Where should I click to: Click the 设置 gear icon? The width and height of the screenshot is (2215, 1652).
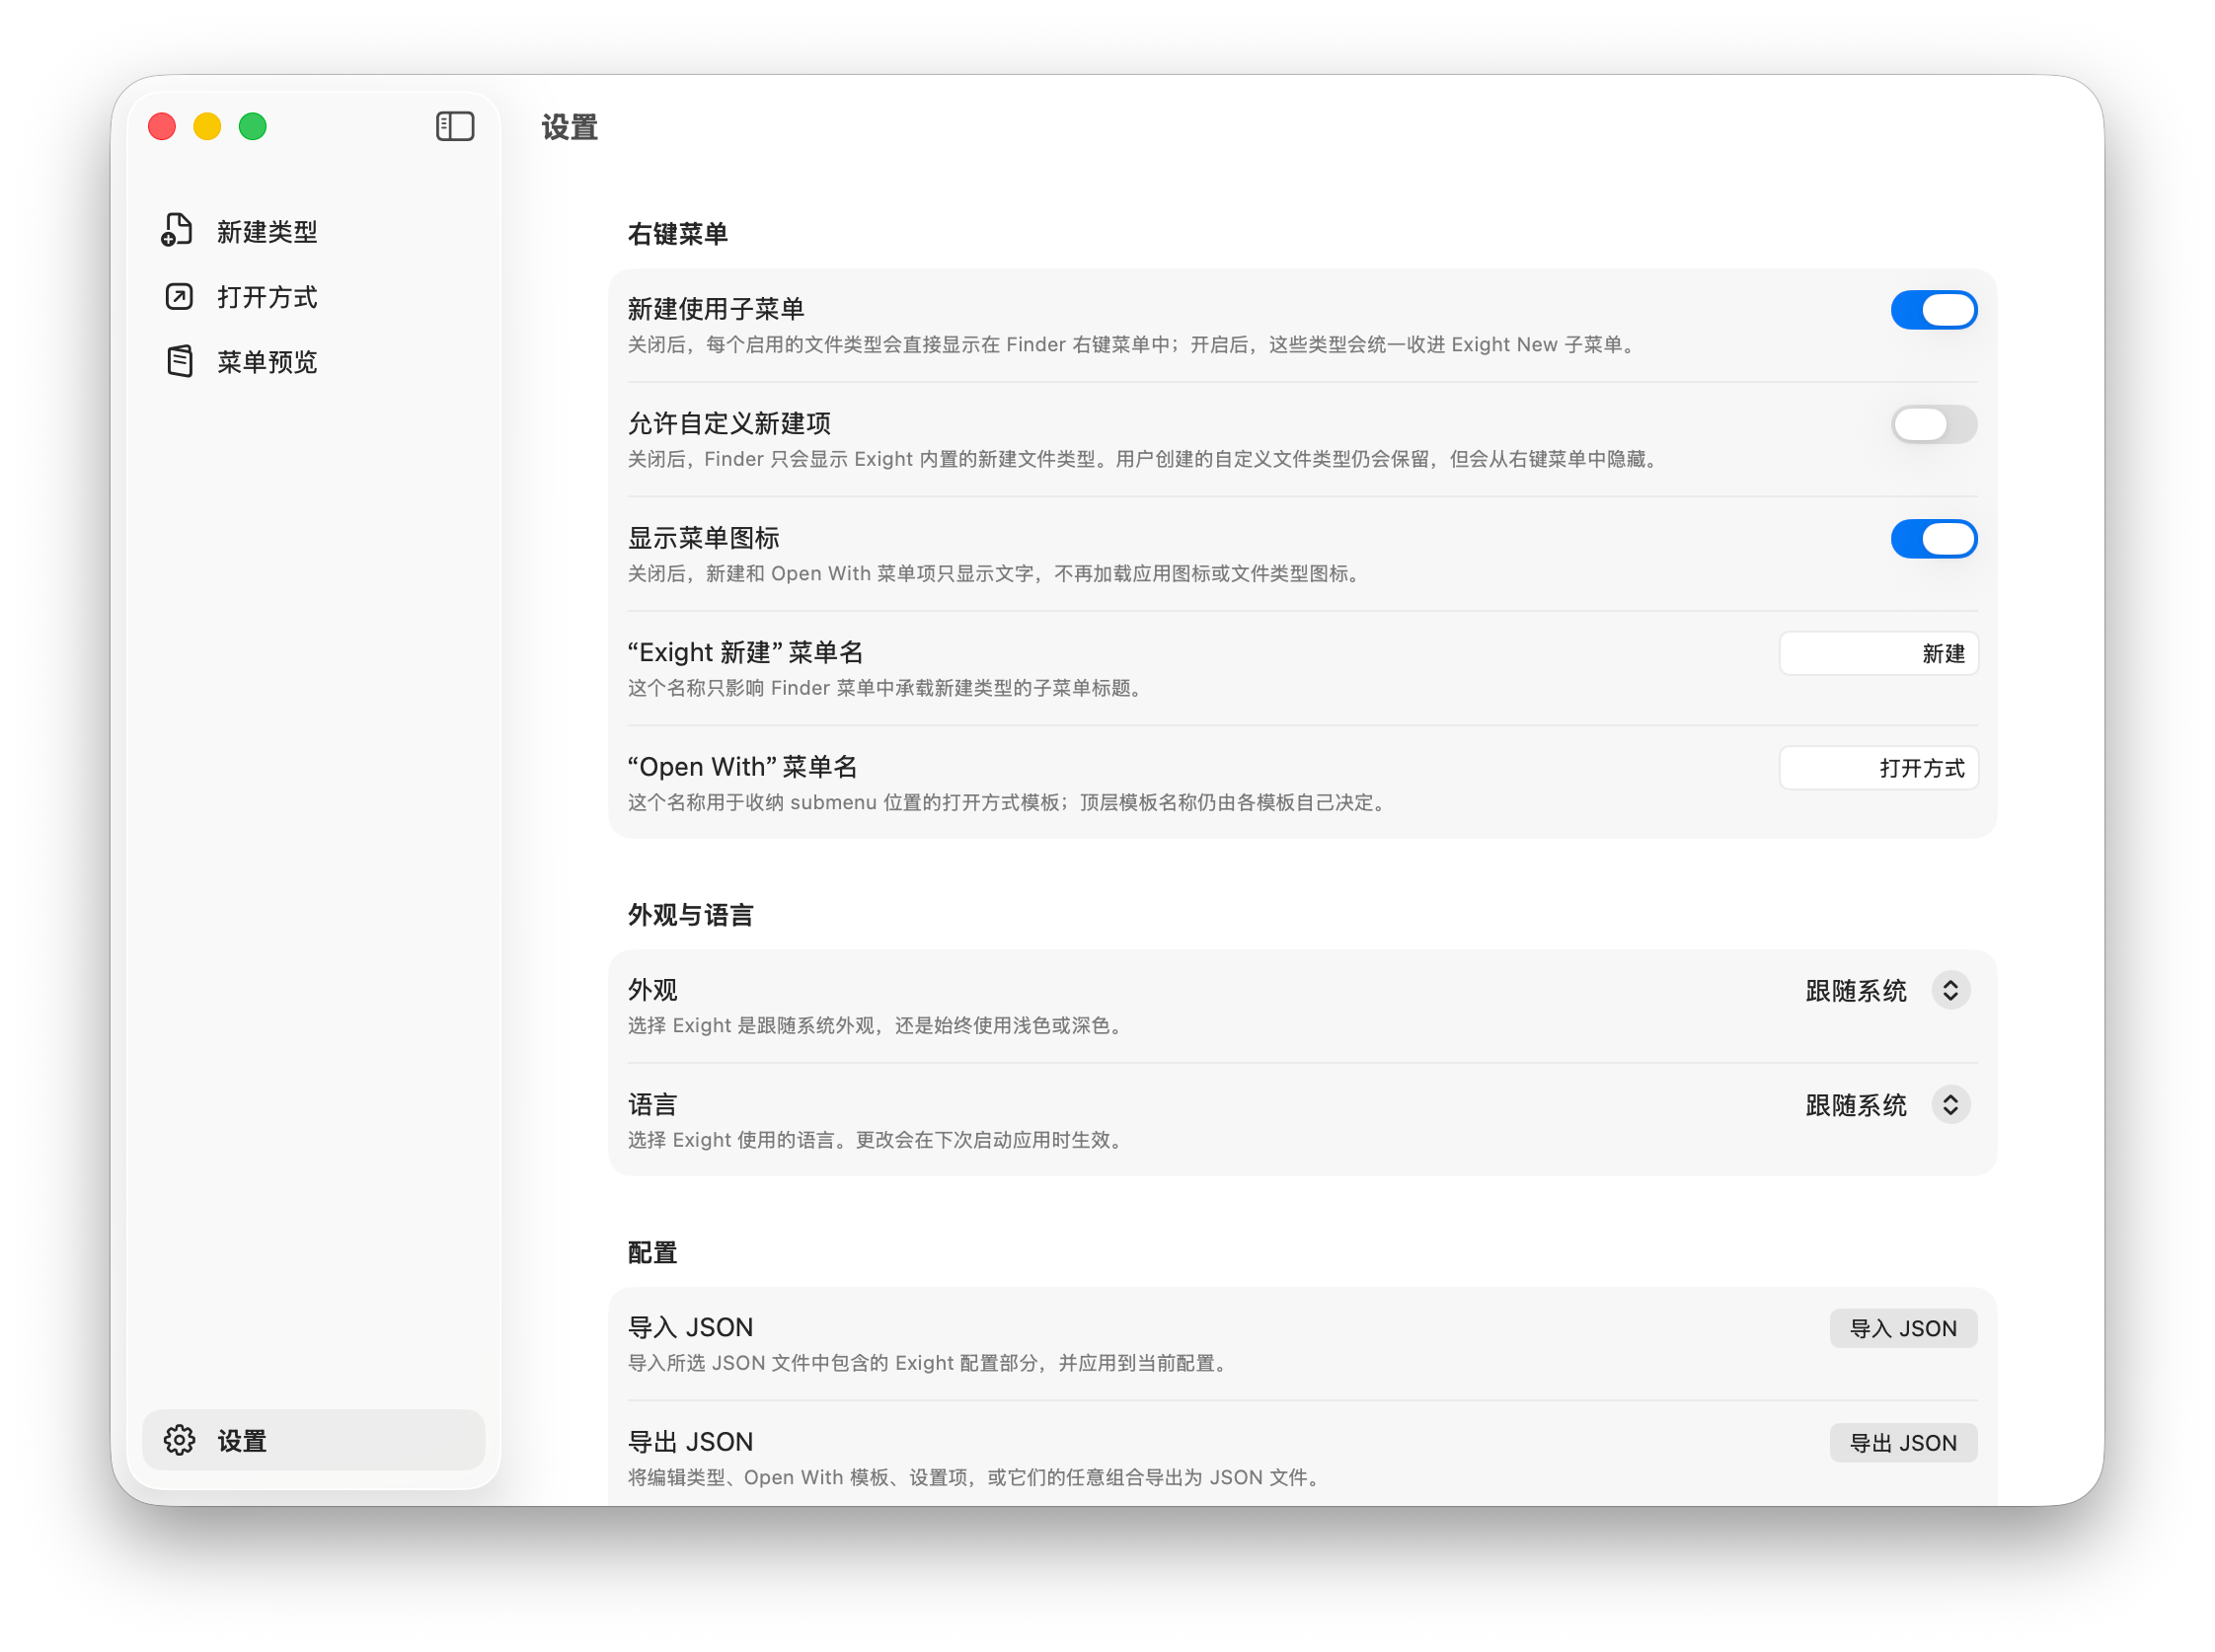point(180,1440)
